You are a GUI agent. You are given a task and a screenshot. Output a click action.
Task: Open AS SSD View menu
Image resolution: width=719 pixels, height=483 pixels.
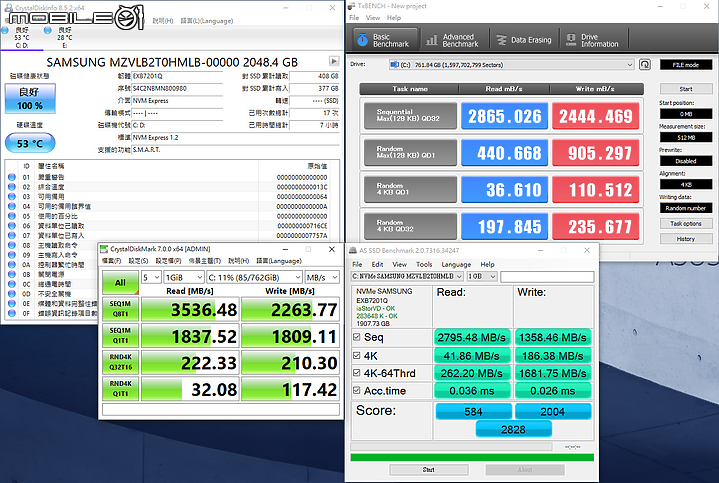(x=399, y=264)
